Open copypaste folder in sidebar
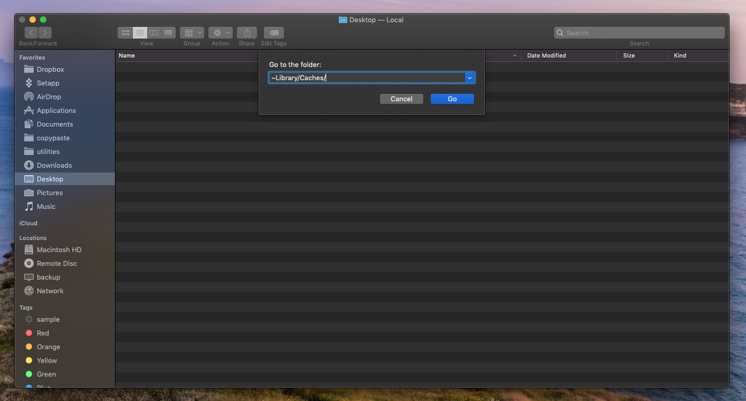This screenshot has height=401, width=746. (x=65, y=138)
